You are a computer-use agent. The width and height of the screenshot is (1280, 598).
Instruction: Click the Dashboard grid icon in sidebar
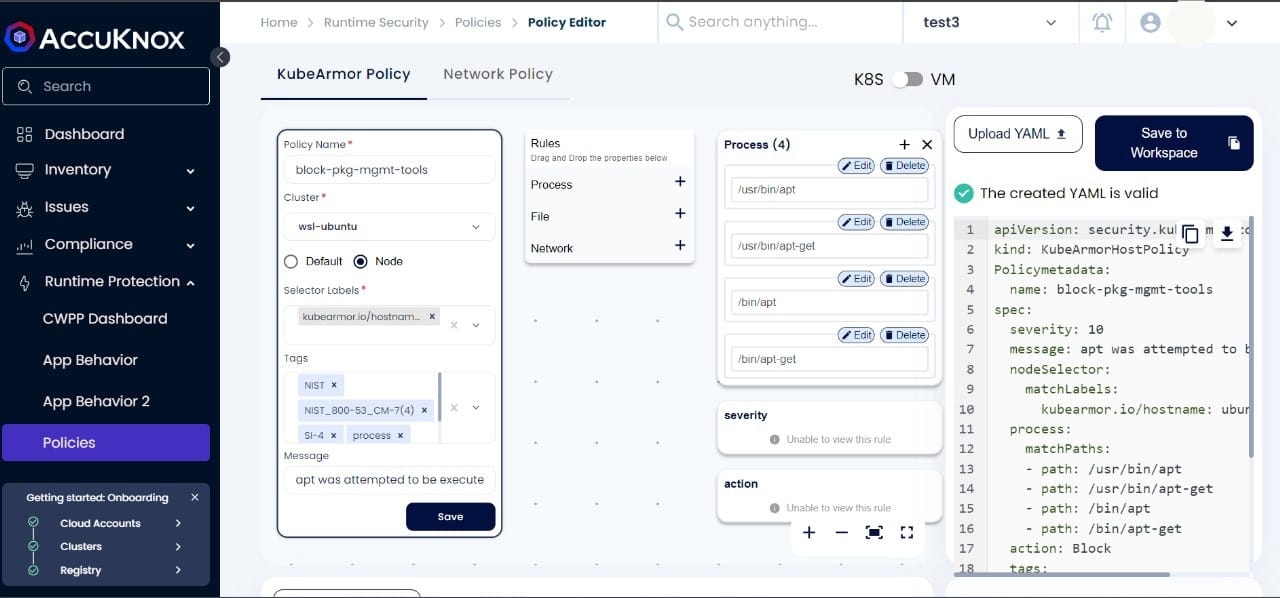tap(25, 134)
